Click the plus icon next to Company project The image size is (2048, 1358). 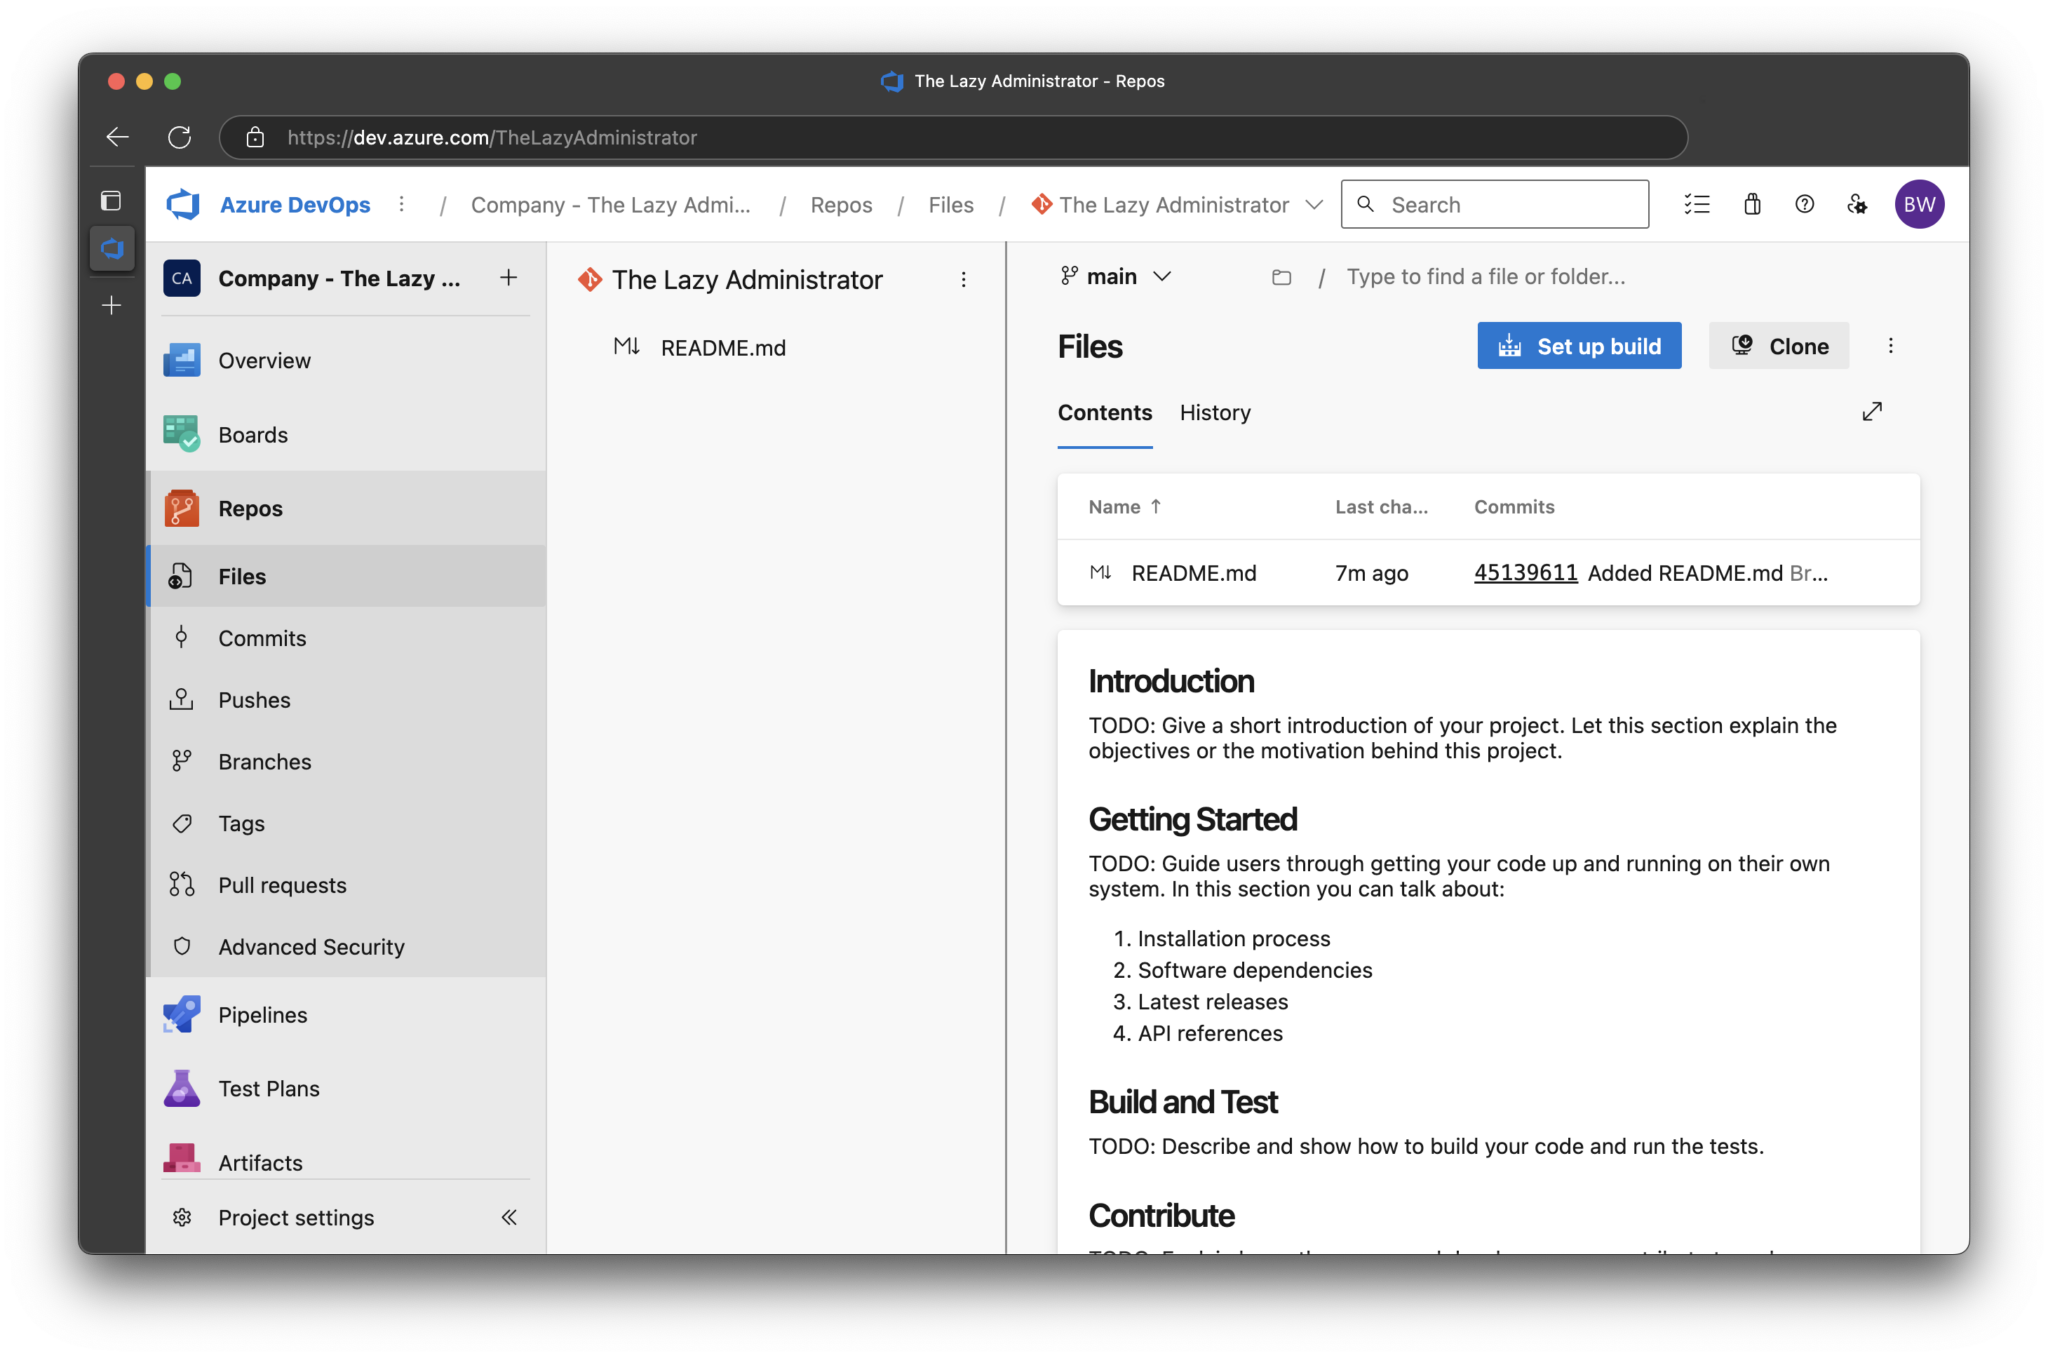click(x=508, y=277)
